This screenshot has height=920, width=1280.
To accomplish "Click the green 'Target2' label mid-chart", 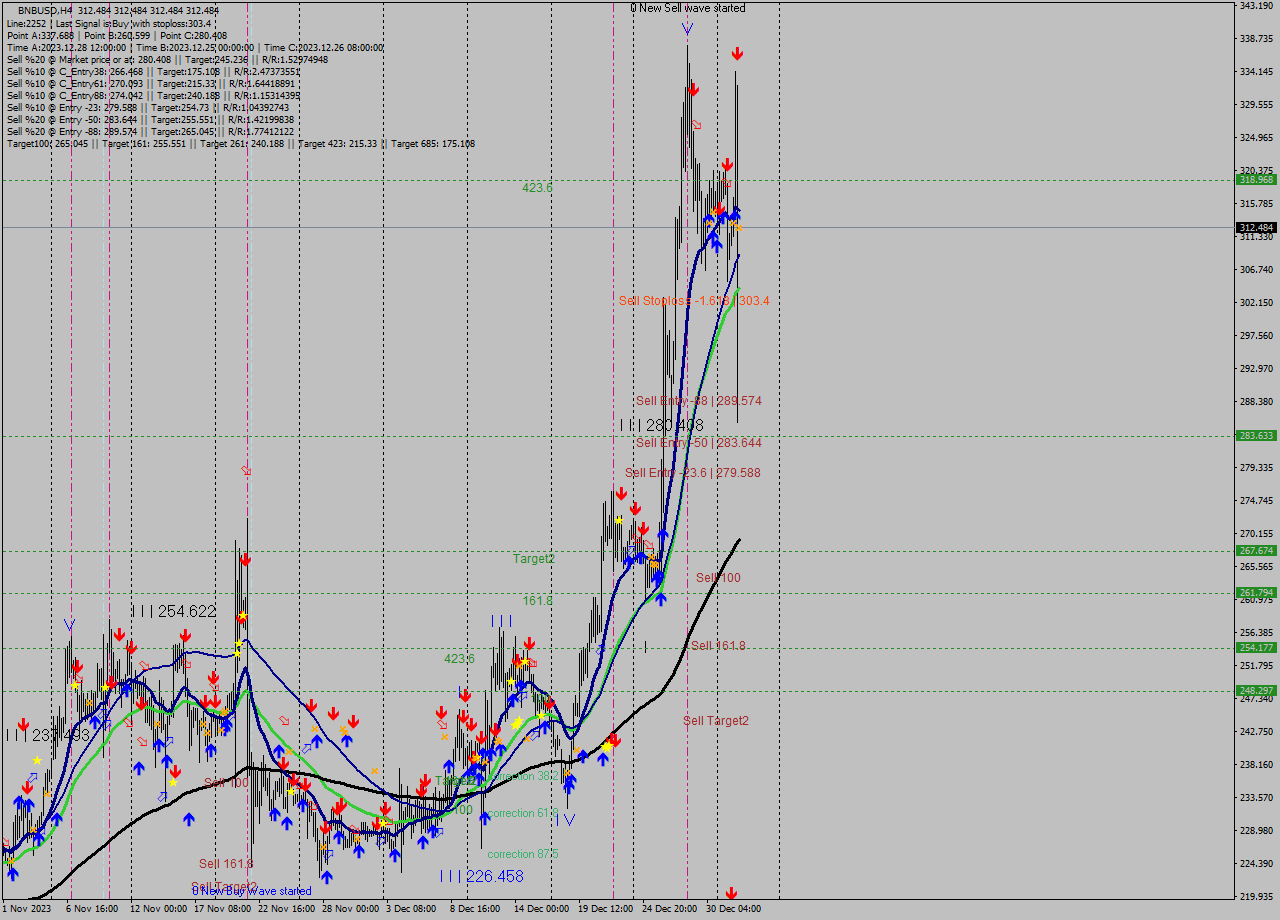I will (534, 559).
